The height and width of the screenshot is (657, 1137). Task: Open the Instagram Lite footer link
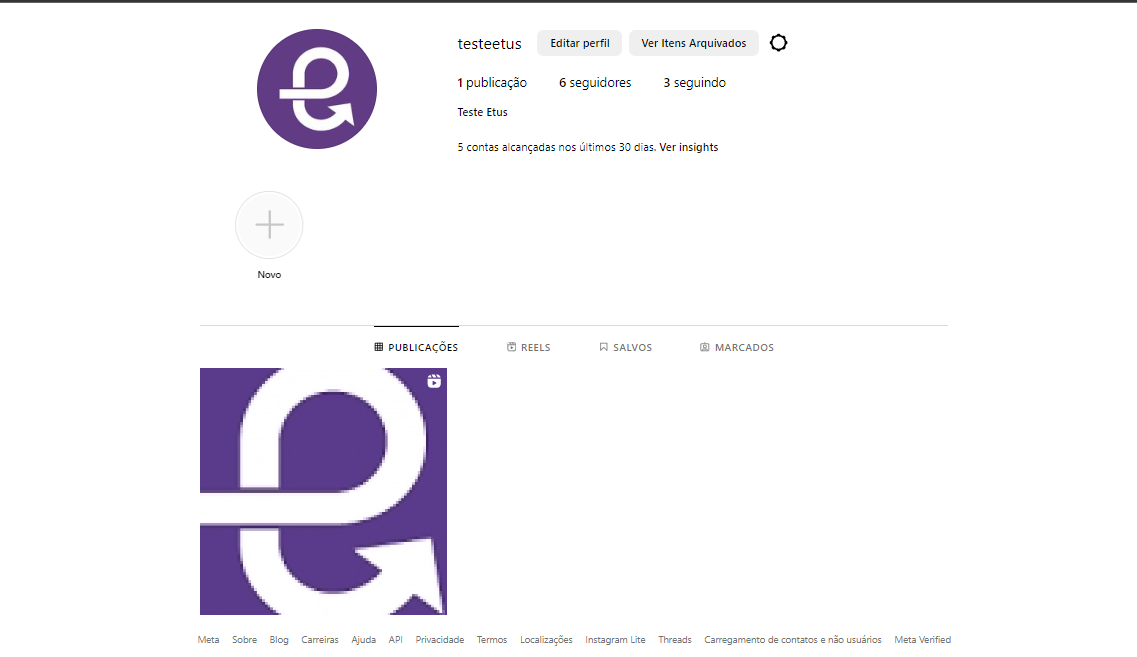615,640
